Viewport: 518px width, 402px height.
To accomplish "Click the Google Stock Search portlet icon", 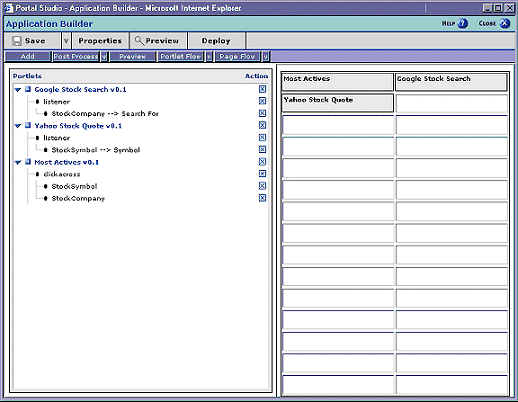I will (x=28, y=89).
